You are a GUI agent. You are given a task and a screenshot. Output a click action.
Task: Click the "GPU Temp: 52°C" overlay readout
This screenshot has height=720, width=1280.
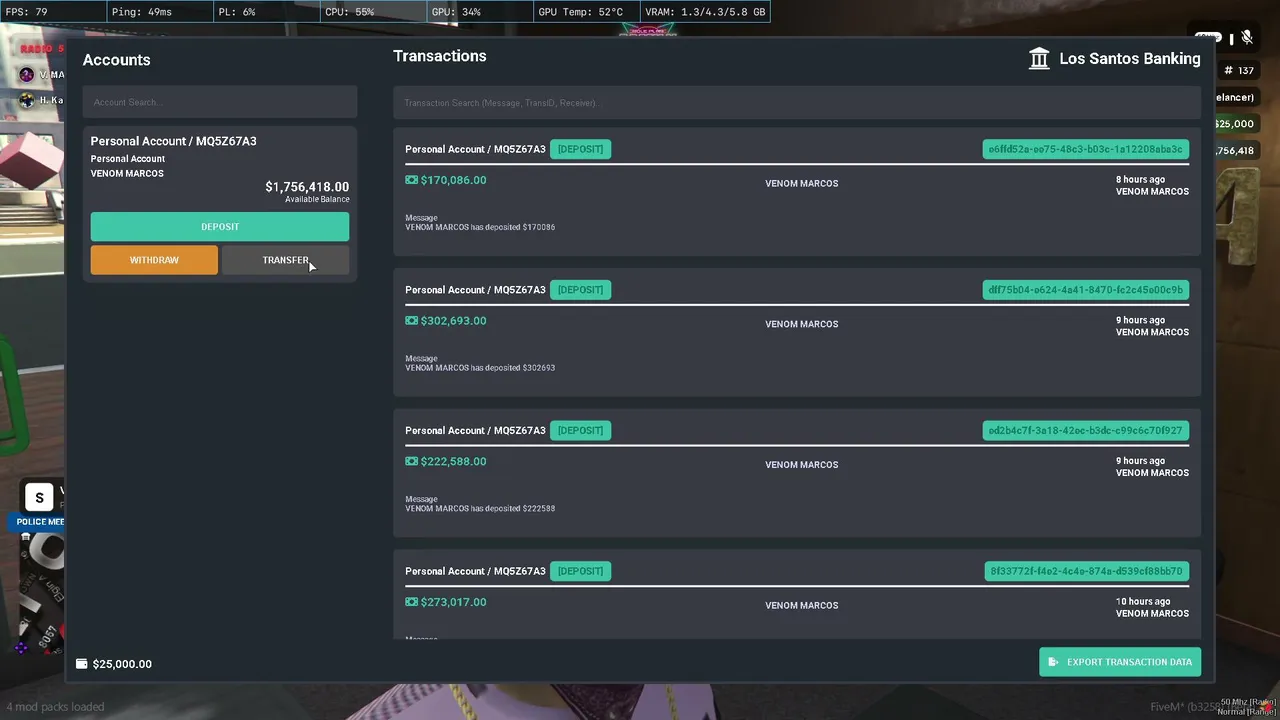581,12
